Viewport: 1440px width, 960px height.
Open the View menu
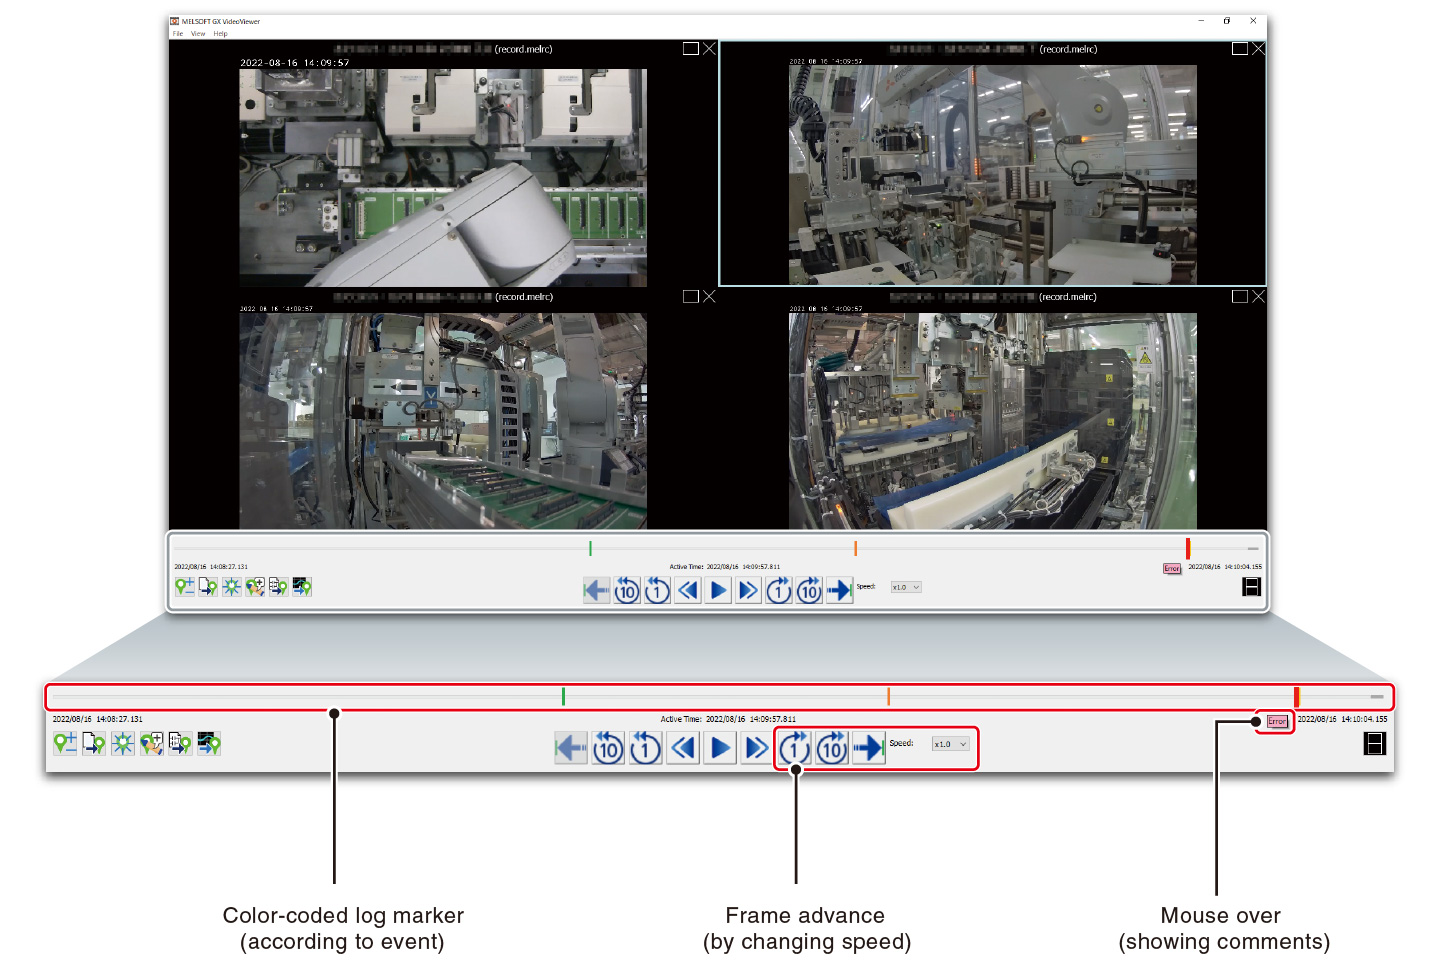click(x=198, y=33)
